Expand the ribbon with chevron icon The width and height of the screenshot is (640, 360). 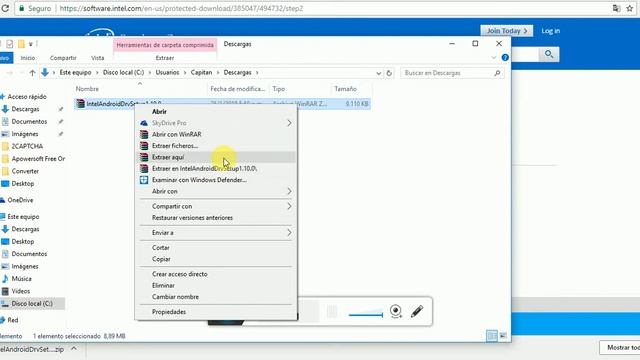pos(493,58)
